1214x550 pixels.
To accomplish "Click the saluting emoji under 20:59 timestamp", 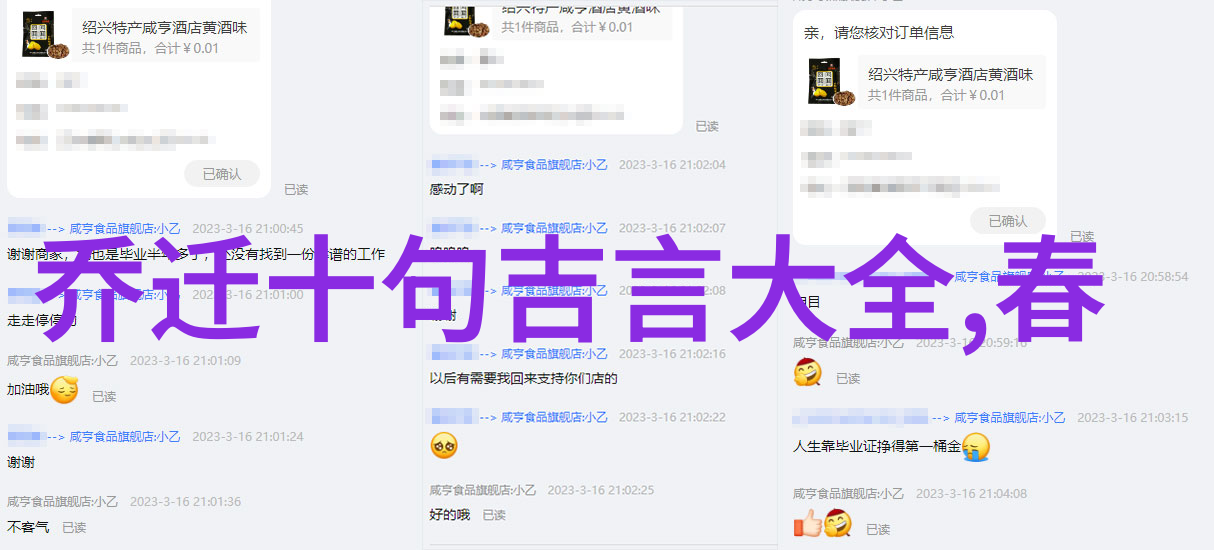I will click(808, 373).
